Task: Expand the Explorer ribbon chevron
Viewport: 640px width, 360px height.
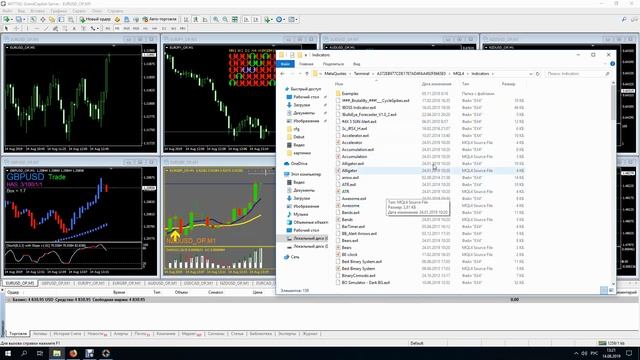Action: click(x=605, y=64)
